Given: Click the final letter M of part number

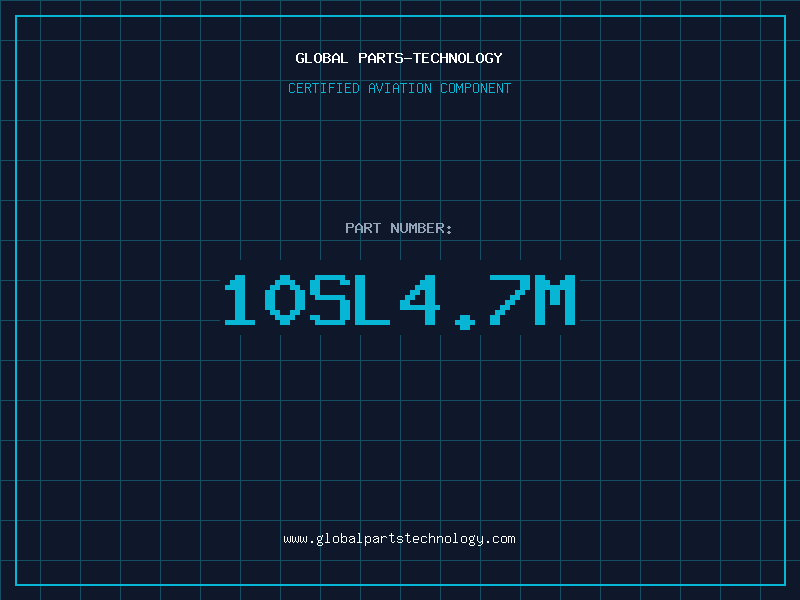Looking at the screenshot, I should 554,300.
